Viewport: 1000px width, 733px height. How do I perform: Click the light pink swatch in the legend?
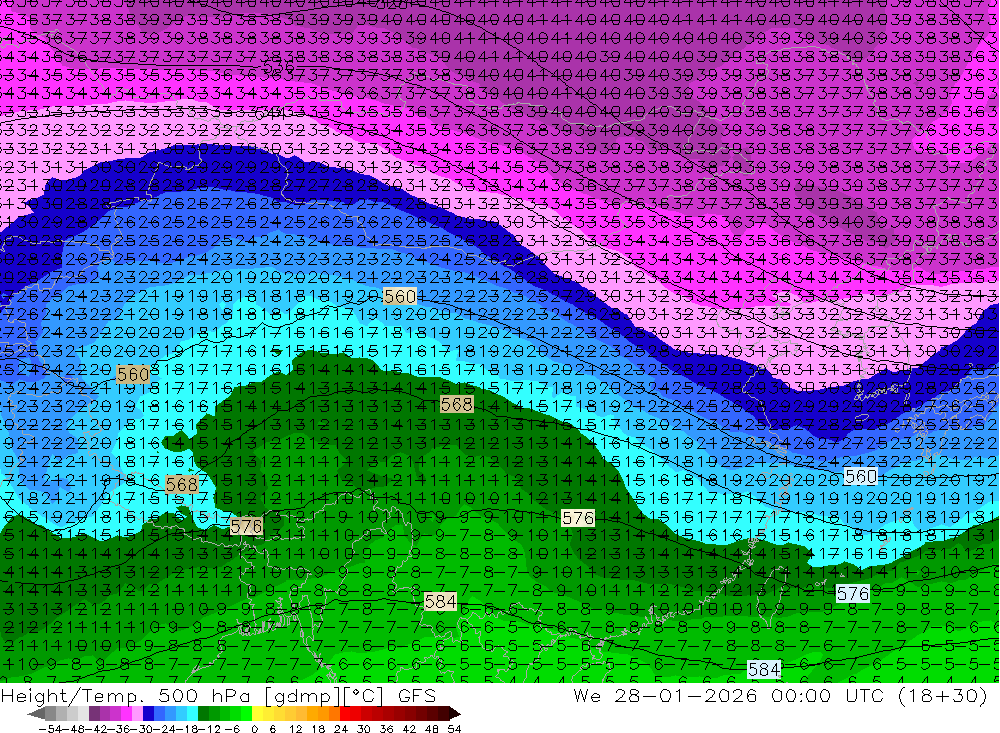(137, 713)
